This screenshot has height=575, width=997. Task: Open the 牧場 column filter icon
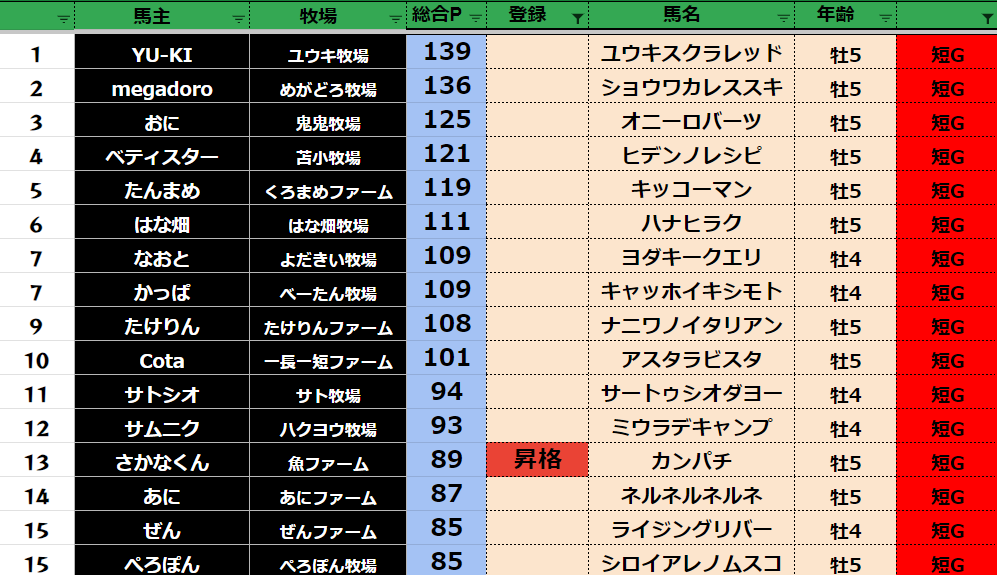coord(395,18)
